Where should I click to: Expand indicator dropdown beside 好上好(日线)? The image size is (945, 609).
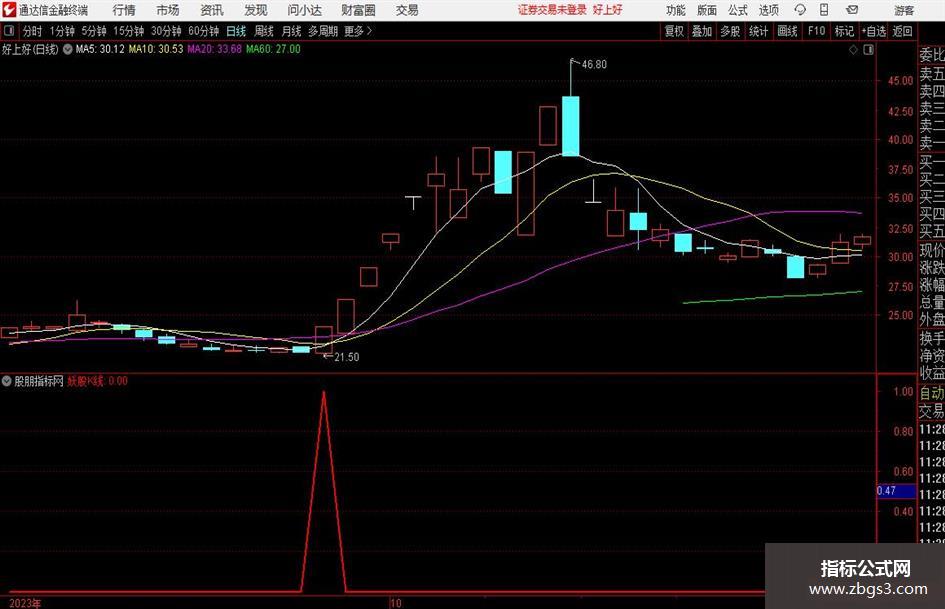tap(68, 49)
